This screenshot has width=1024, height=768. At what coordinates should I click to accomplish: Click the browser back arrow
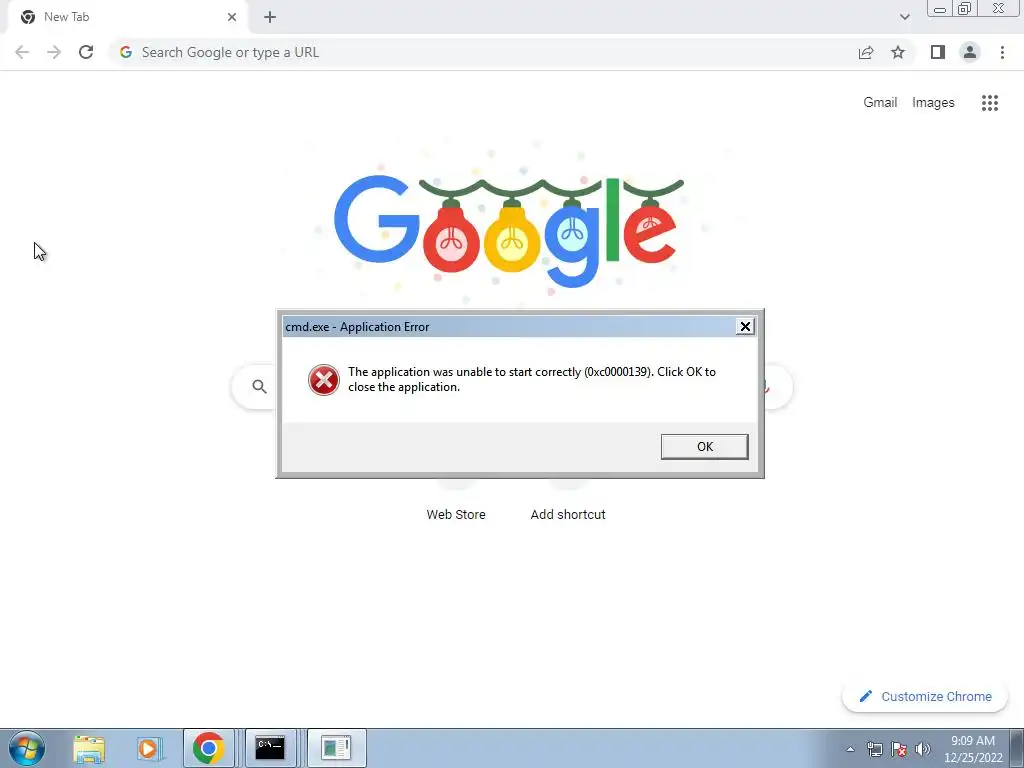point(22,52)
